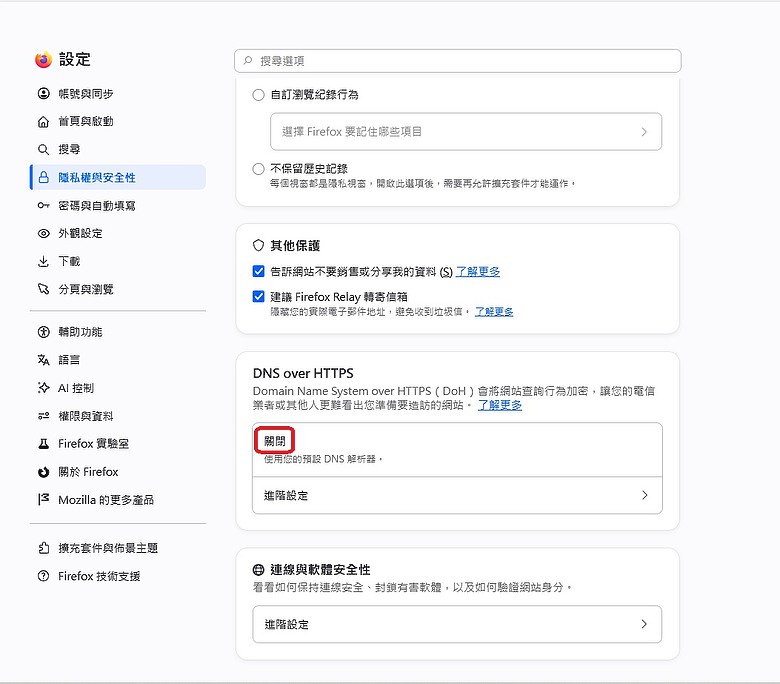Click the shield icon next to 其他保護
Viewport: 780px width, 684px height.
(x=258, y=245)
